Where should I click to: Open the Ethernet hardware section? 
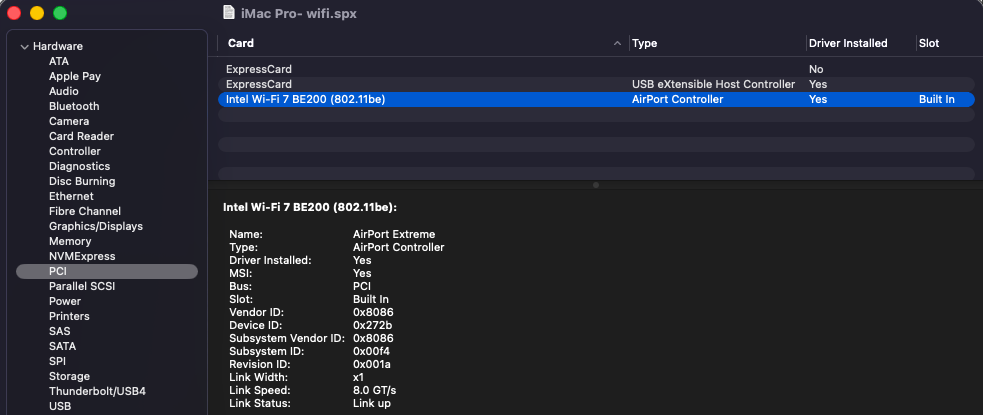[71, 196]
